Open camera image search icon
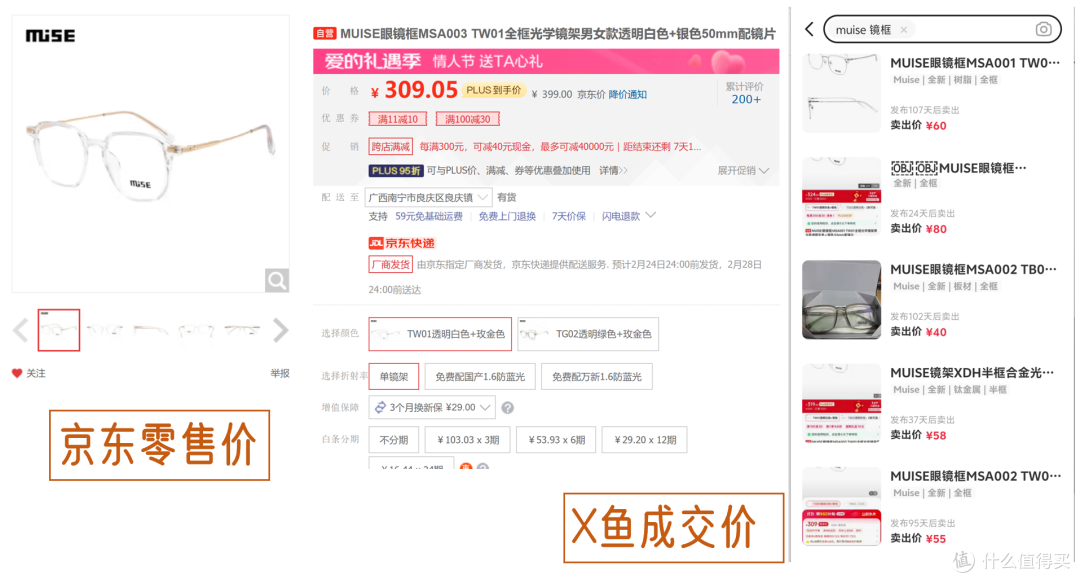 [x=1043, y=30]
